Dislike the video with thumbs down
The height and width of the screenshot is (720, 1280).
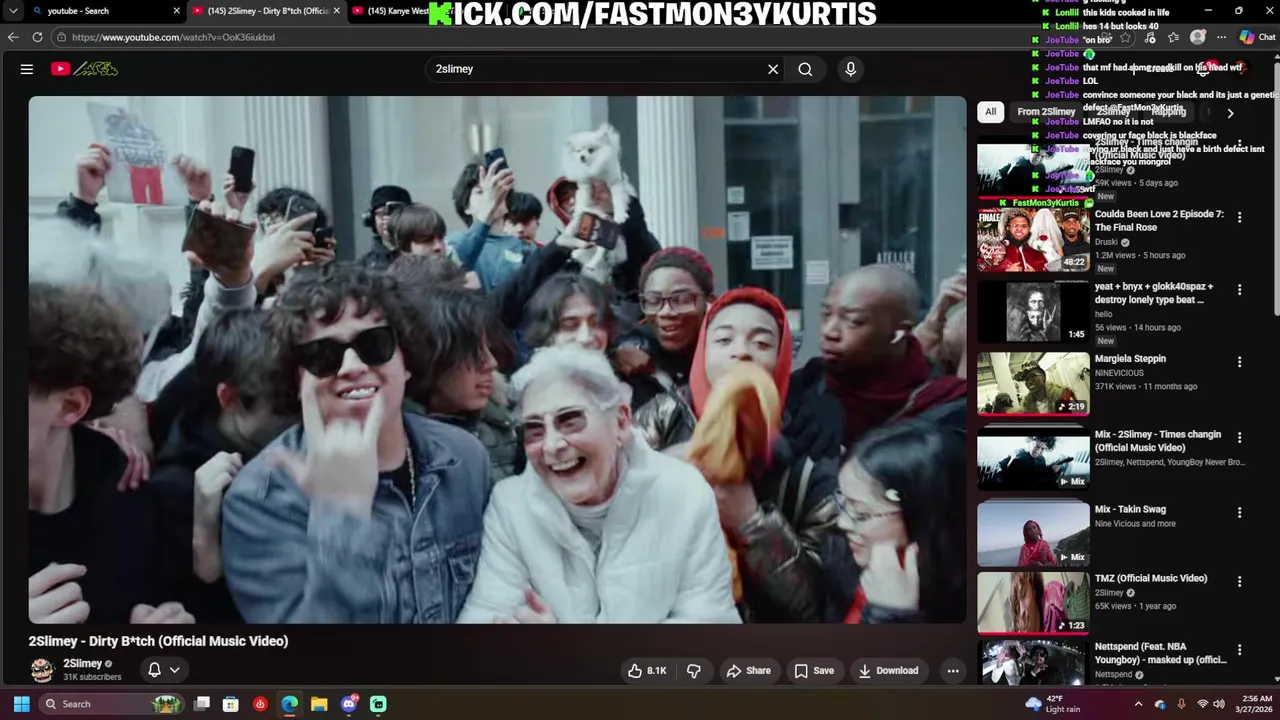click(694, 671)
